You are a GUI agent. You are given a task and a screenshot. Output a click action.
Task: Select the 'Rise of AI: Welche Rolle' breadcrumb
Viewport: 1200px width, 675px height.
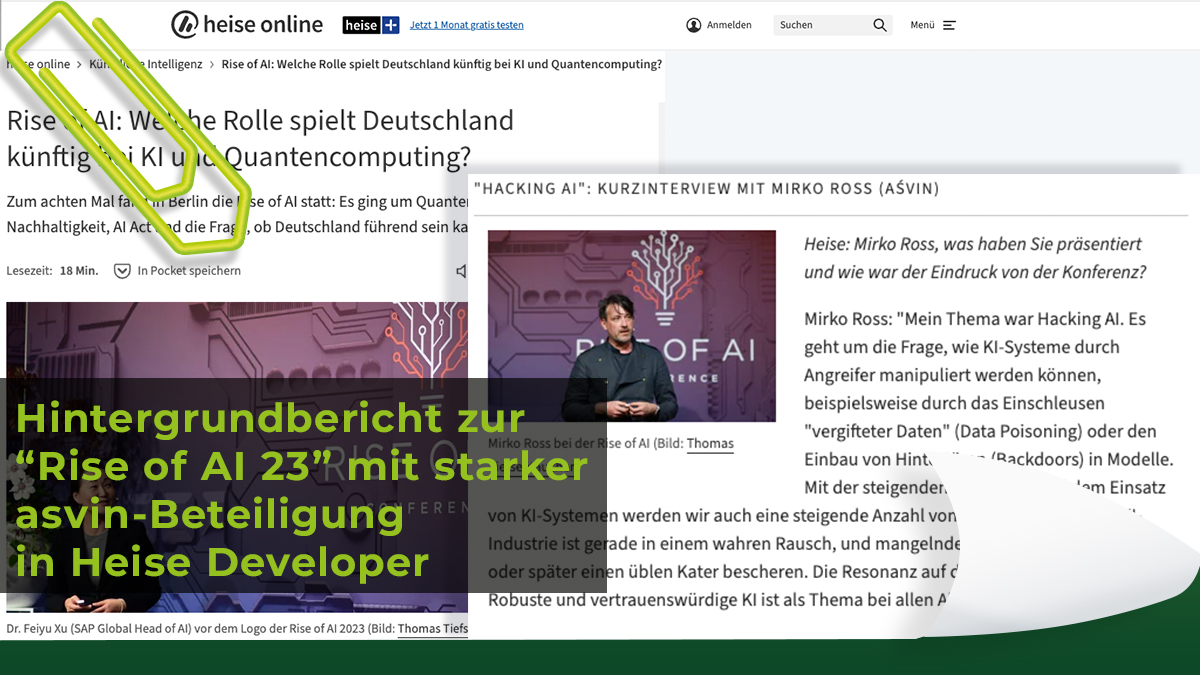pos(441,64)
